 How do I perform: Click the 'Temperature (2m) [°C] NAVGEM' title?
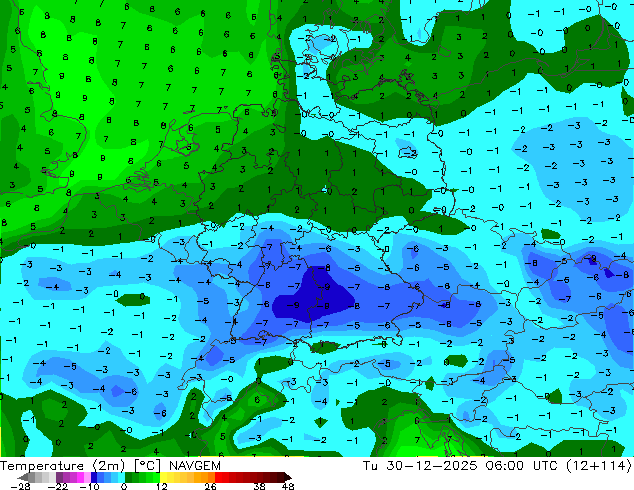(x=110, y=466)
